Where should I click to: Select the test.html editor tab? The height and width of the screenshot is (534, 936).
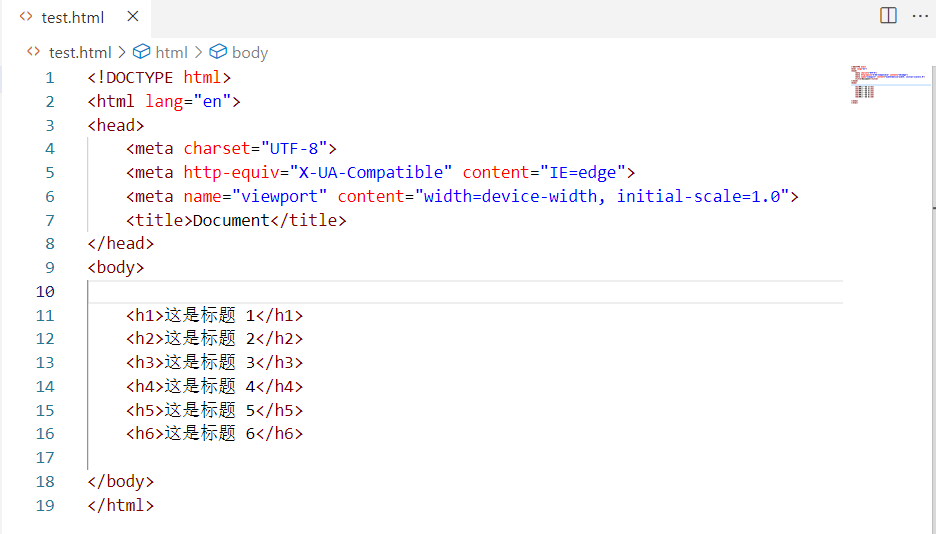pos(72,17)
